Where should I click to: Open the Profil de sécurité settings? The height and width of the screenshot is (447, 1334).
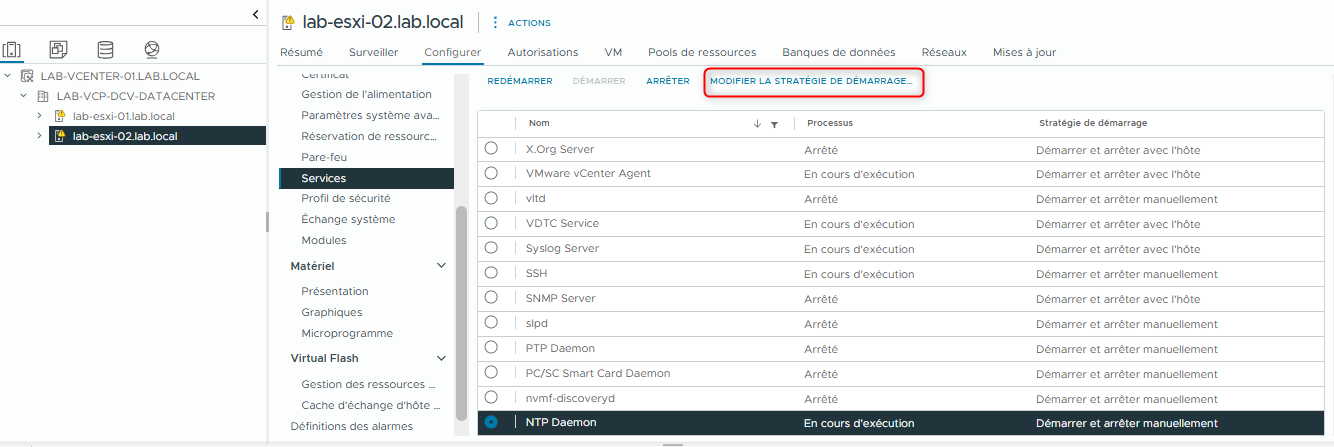(x=346, y=198)
